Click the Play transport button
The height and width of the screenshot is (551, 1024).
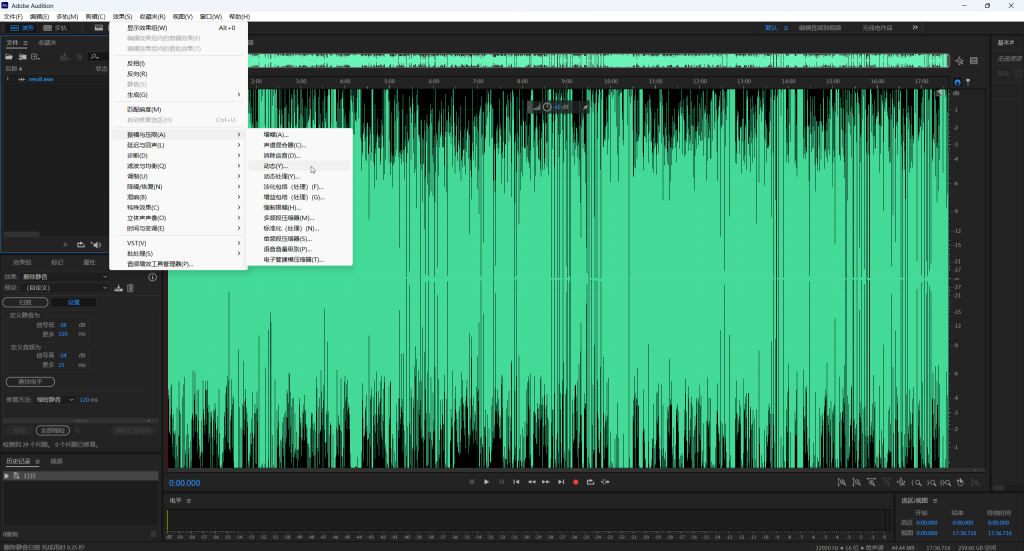pyautogui.click(x=487, y=482)
